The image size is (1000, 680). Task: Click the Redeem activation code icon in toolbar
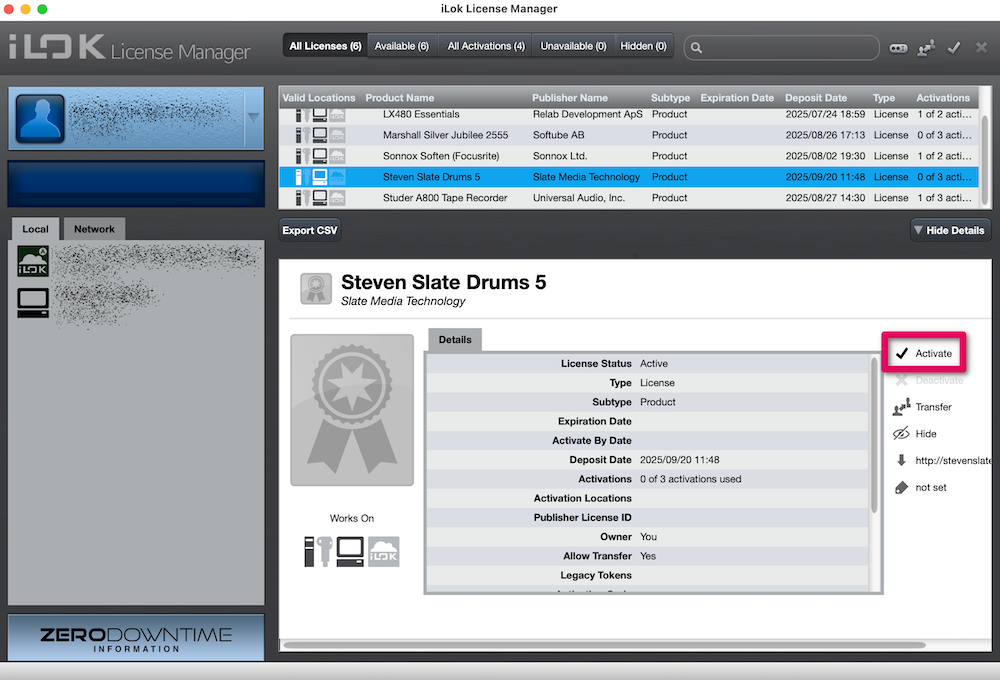click(899, 47)
